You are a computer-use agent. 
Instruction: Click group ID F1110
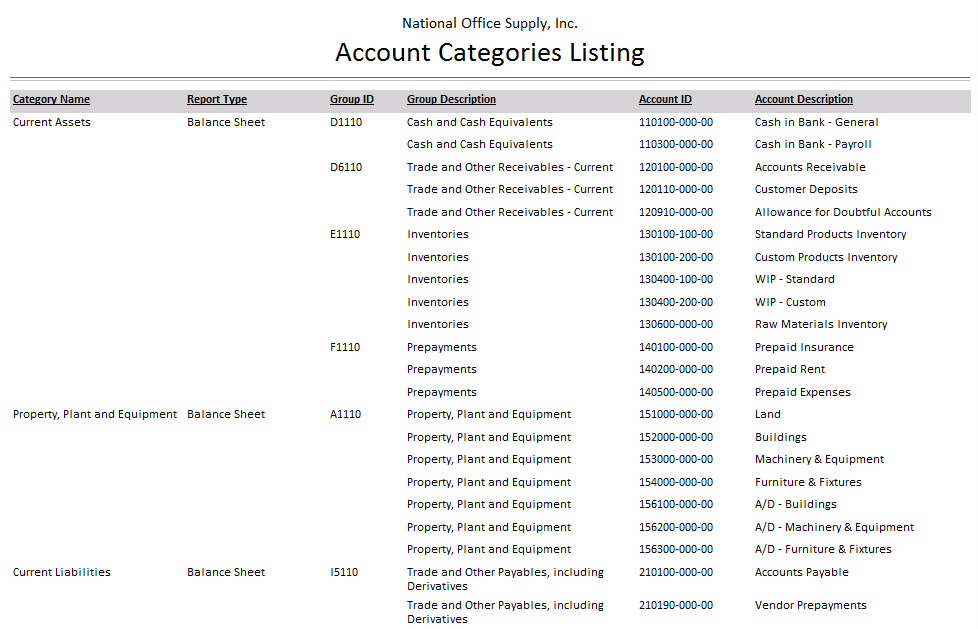(x=345, y=347)
